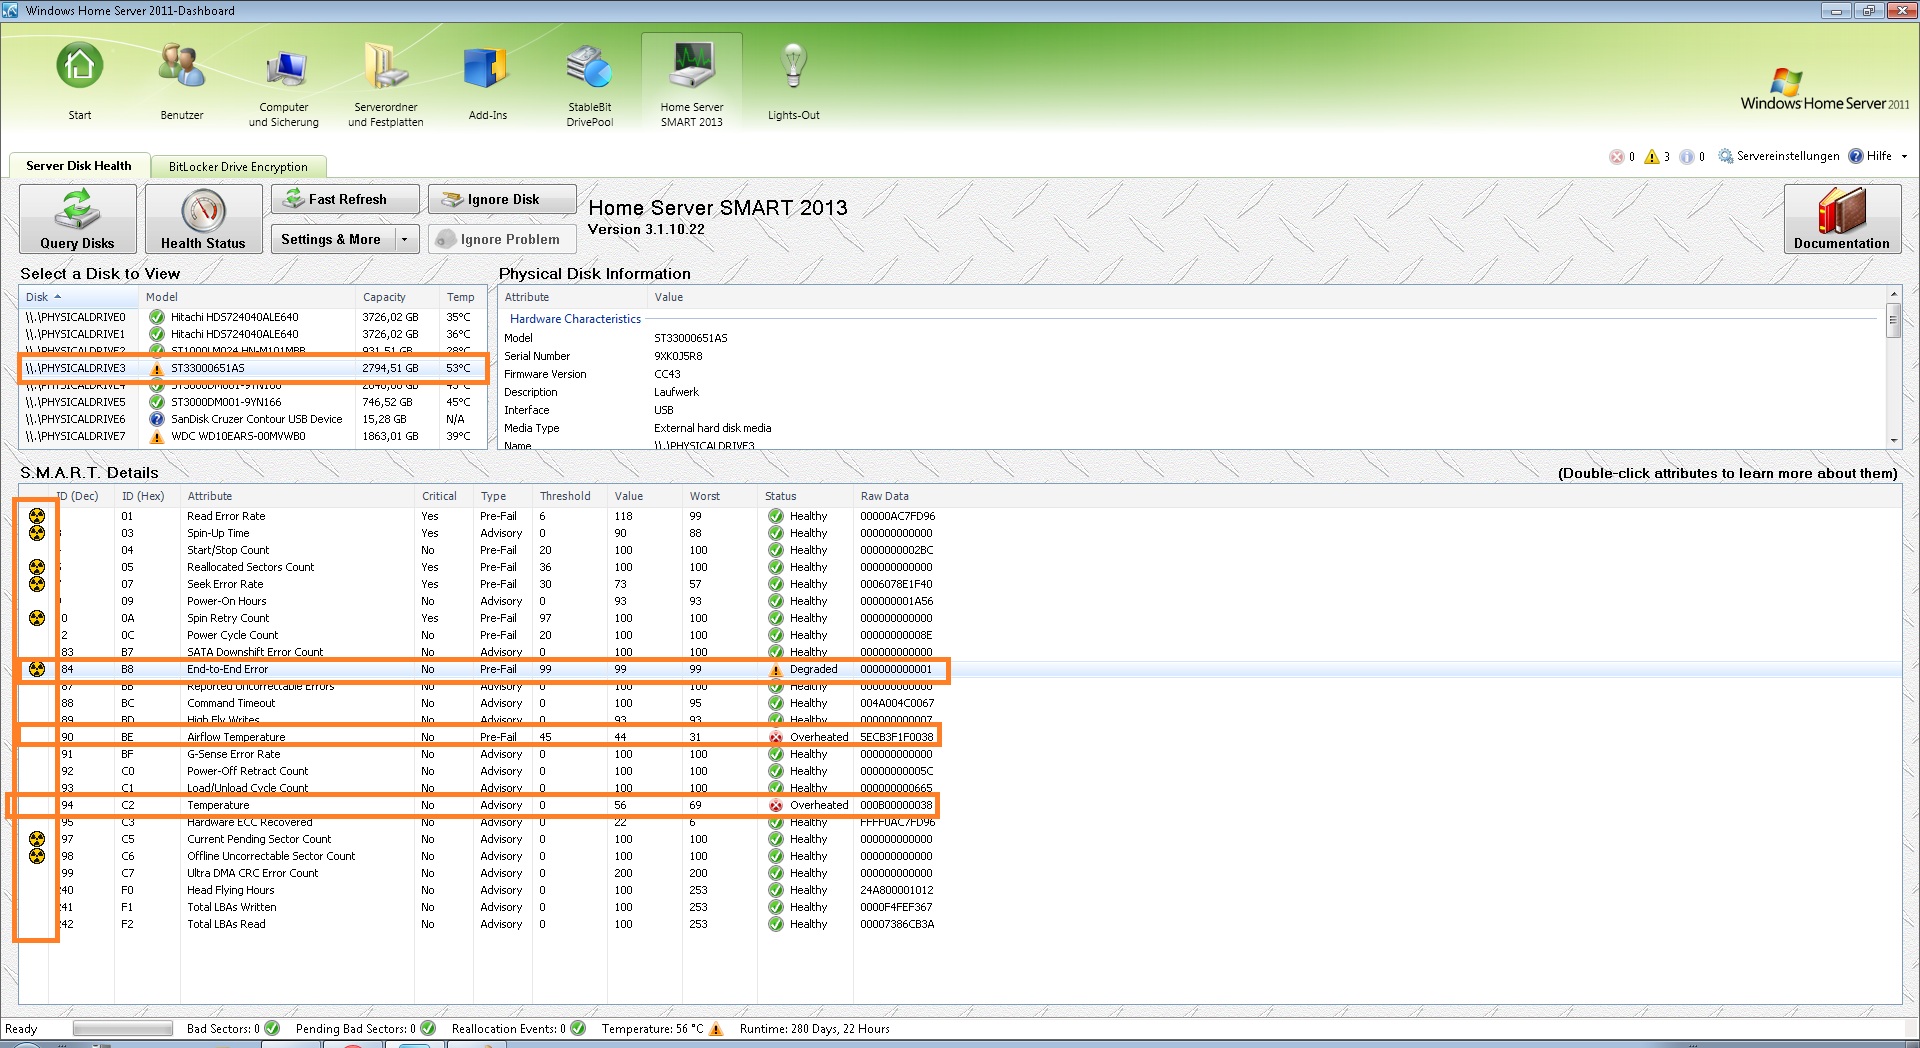Viewport: 1920px width, 1048px height.
Task: Click status bar Bad Sectors healthy icon
Action: 272,1028
